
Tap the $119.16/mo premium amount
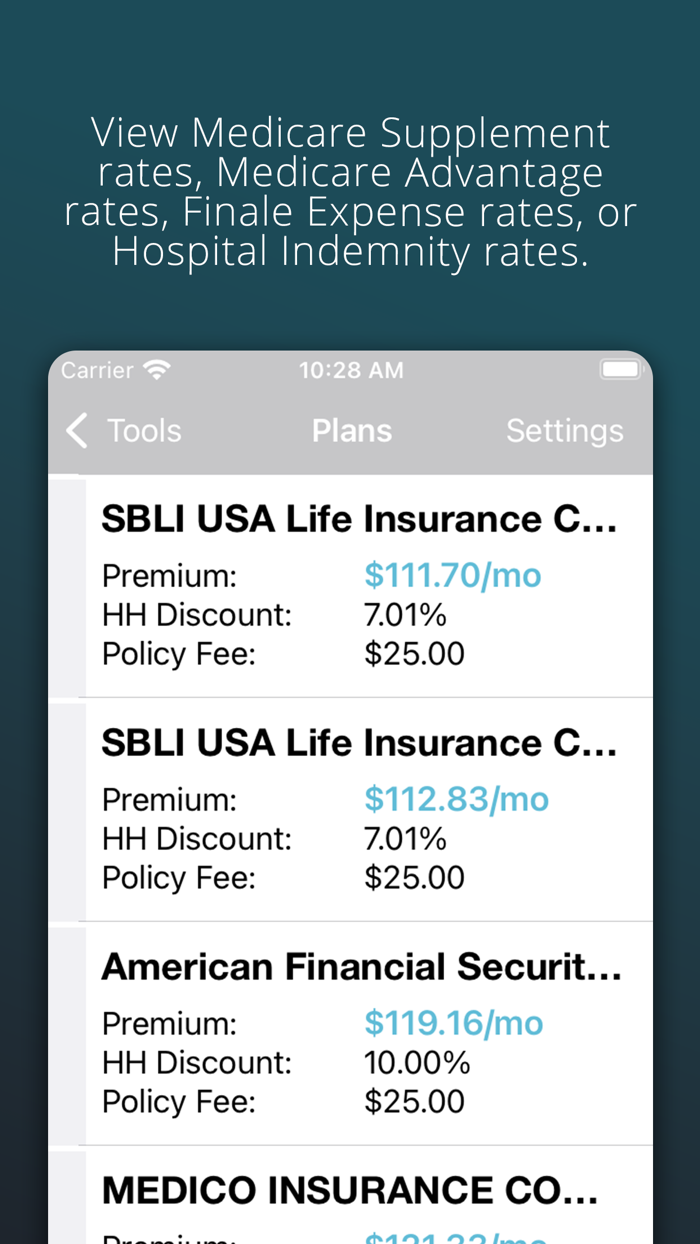(x=453, y=1024)
